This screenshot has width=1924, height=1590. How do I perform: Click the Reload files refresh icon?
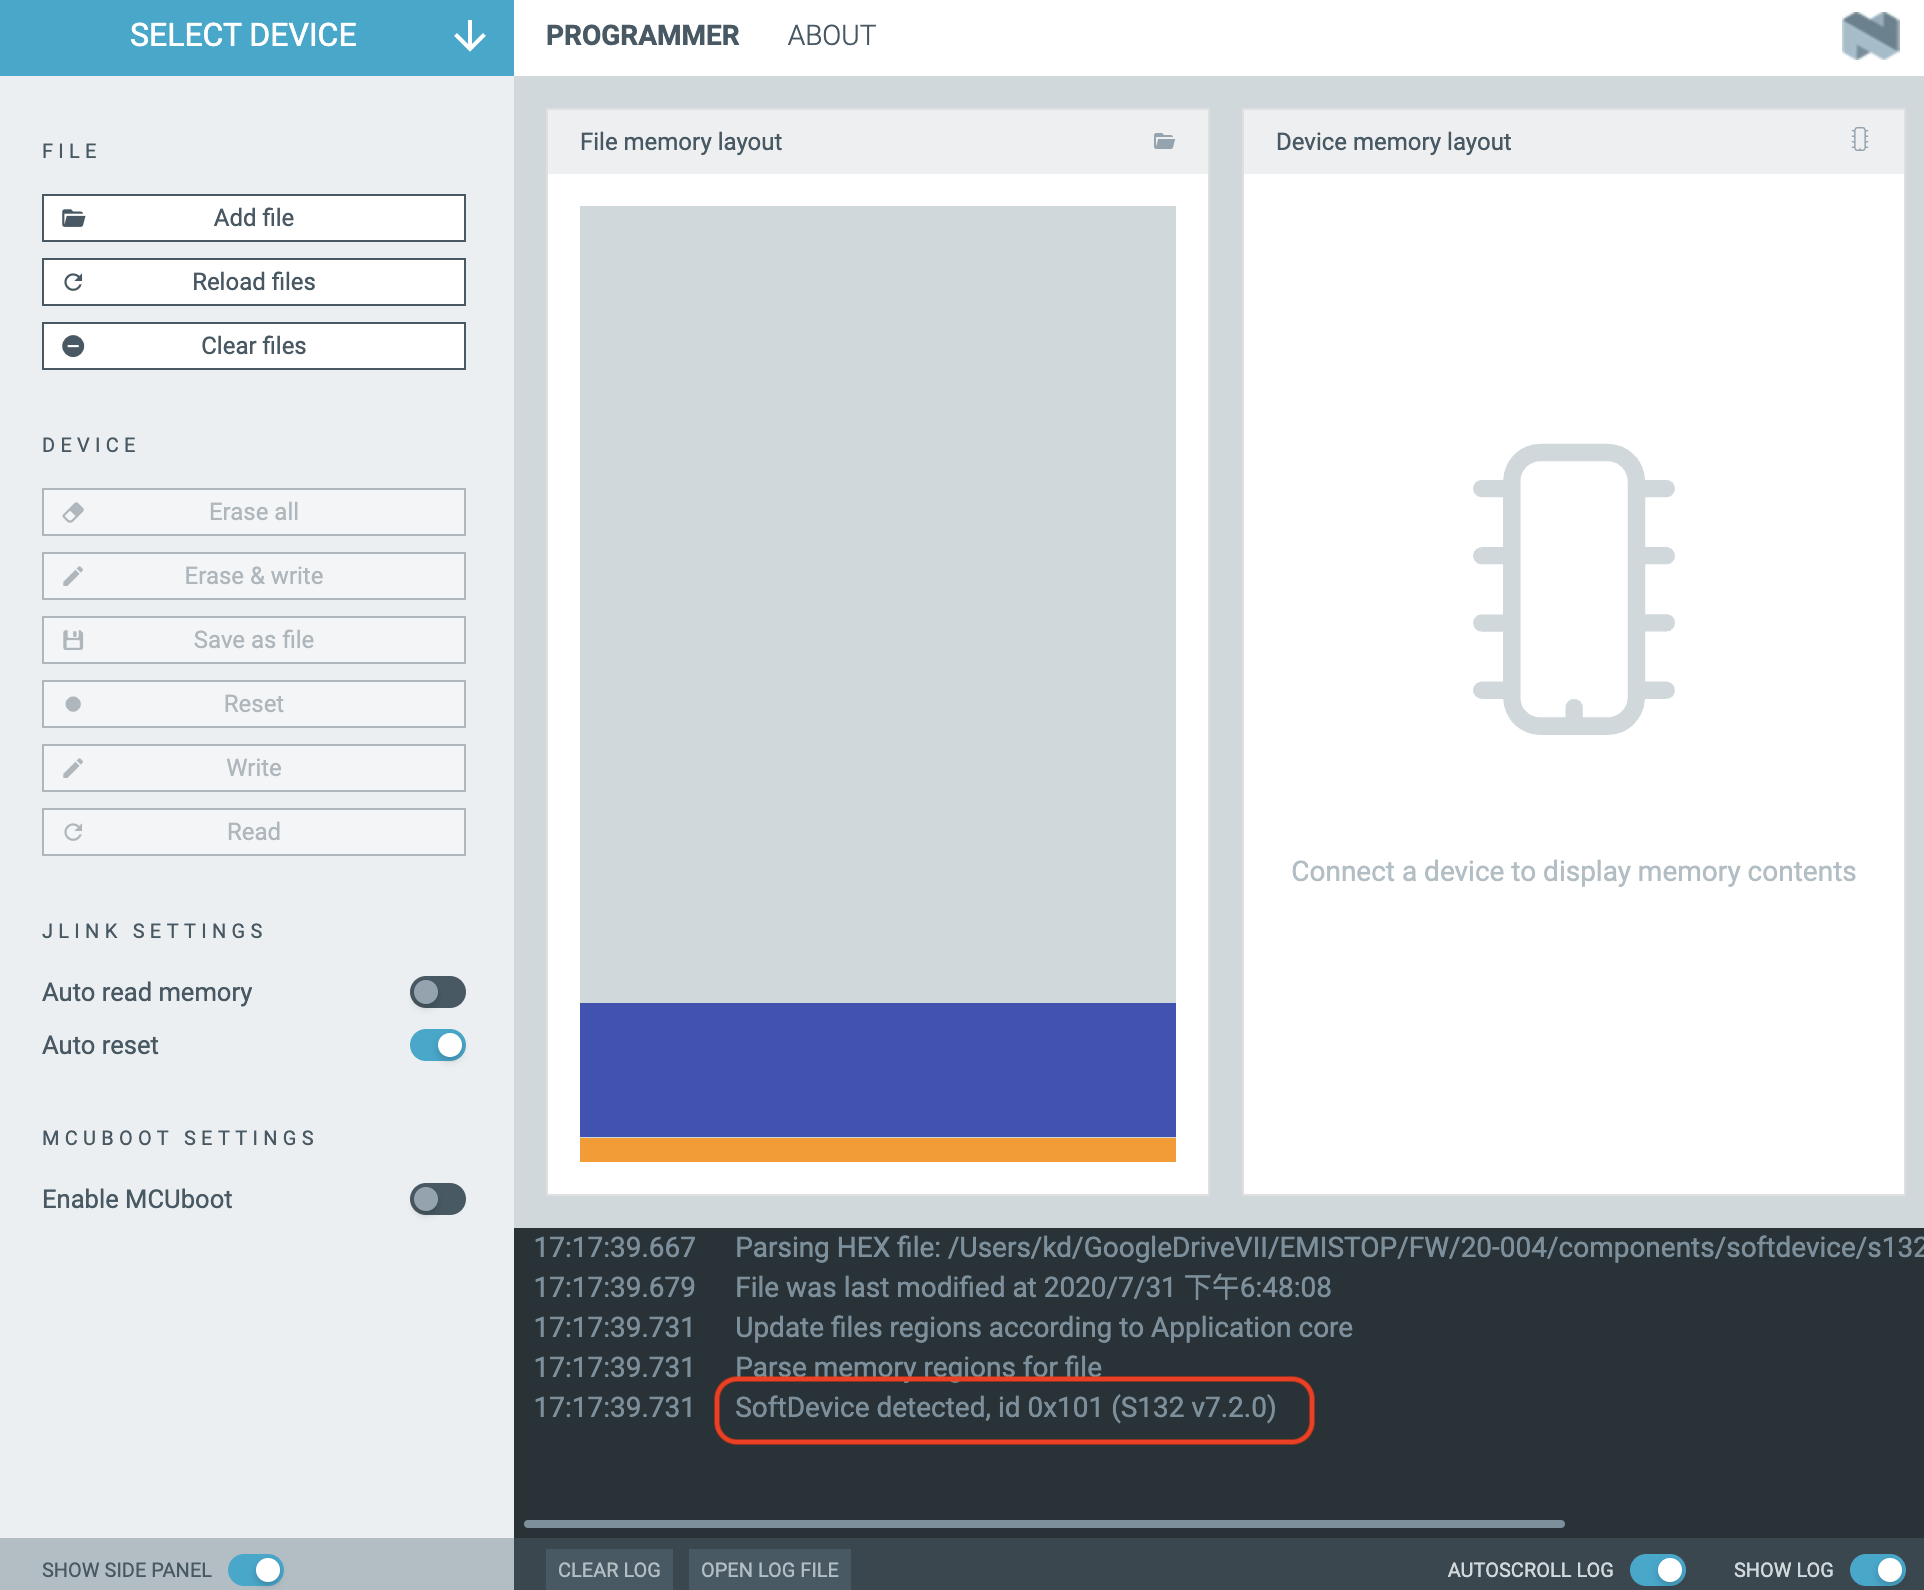pos(74,280)
